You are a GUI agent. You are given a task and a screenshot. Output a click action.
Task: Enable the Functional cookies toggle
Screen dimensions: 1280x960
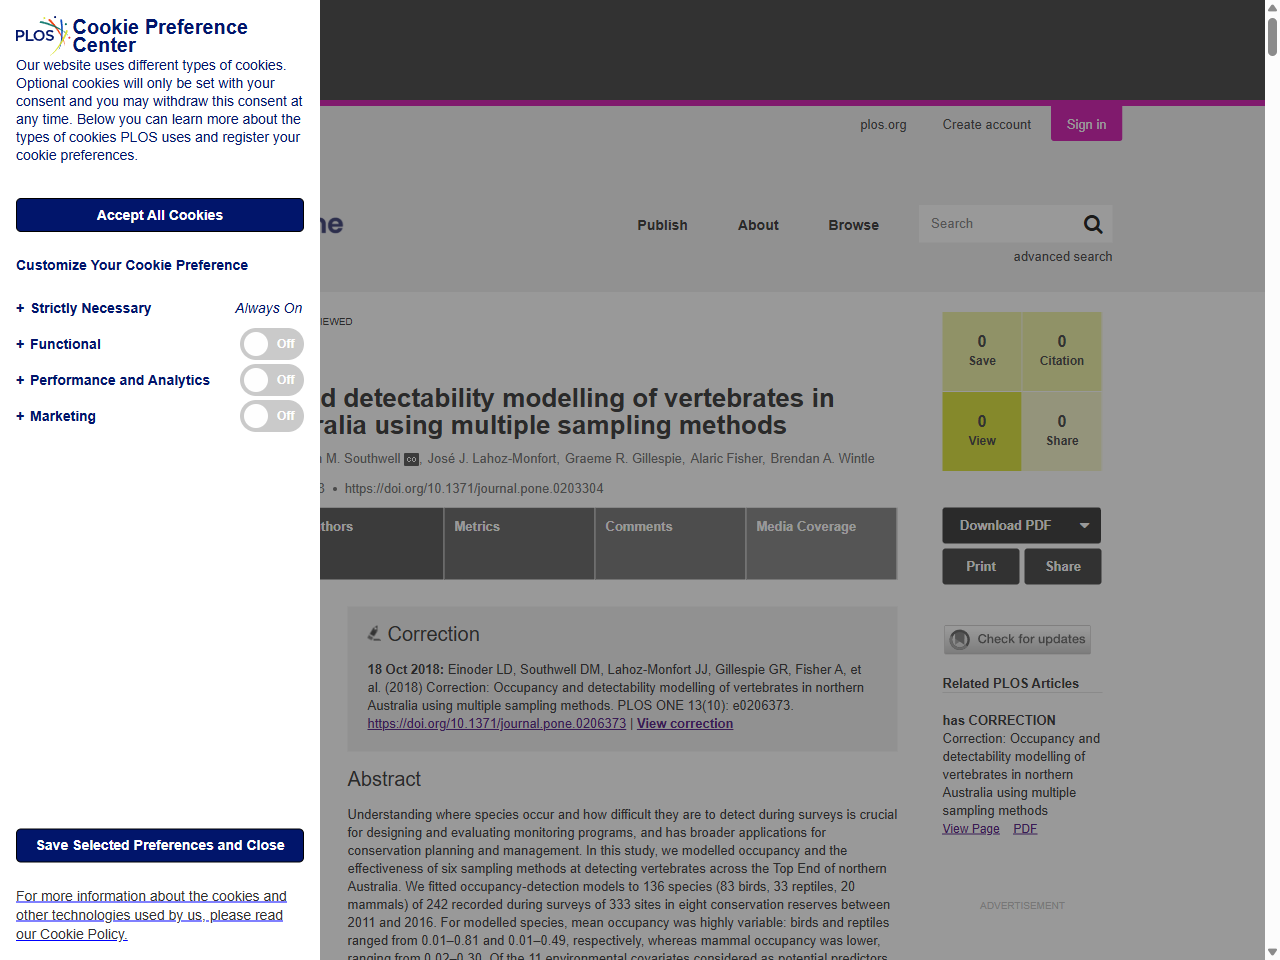click(271, 343)
